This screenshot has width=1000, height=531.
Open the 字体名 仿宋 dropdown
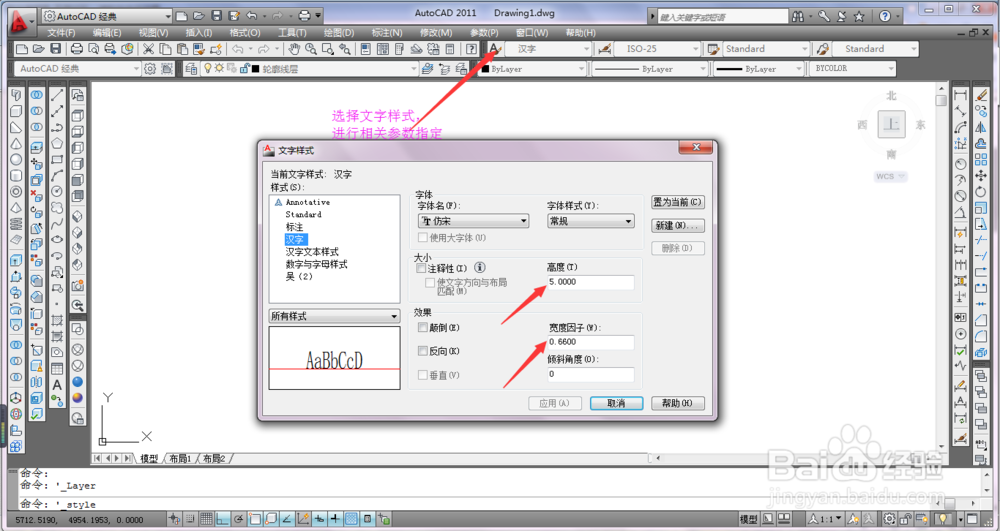click(x=474, y=221)
